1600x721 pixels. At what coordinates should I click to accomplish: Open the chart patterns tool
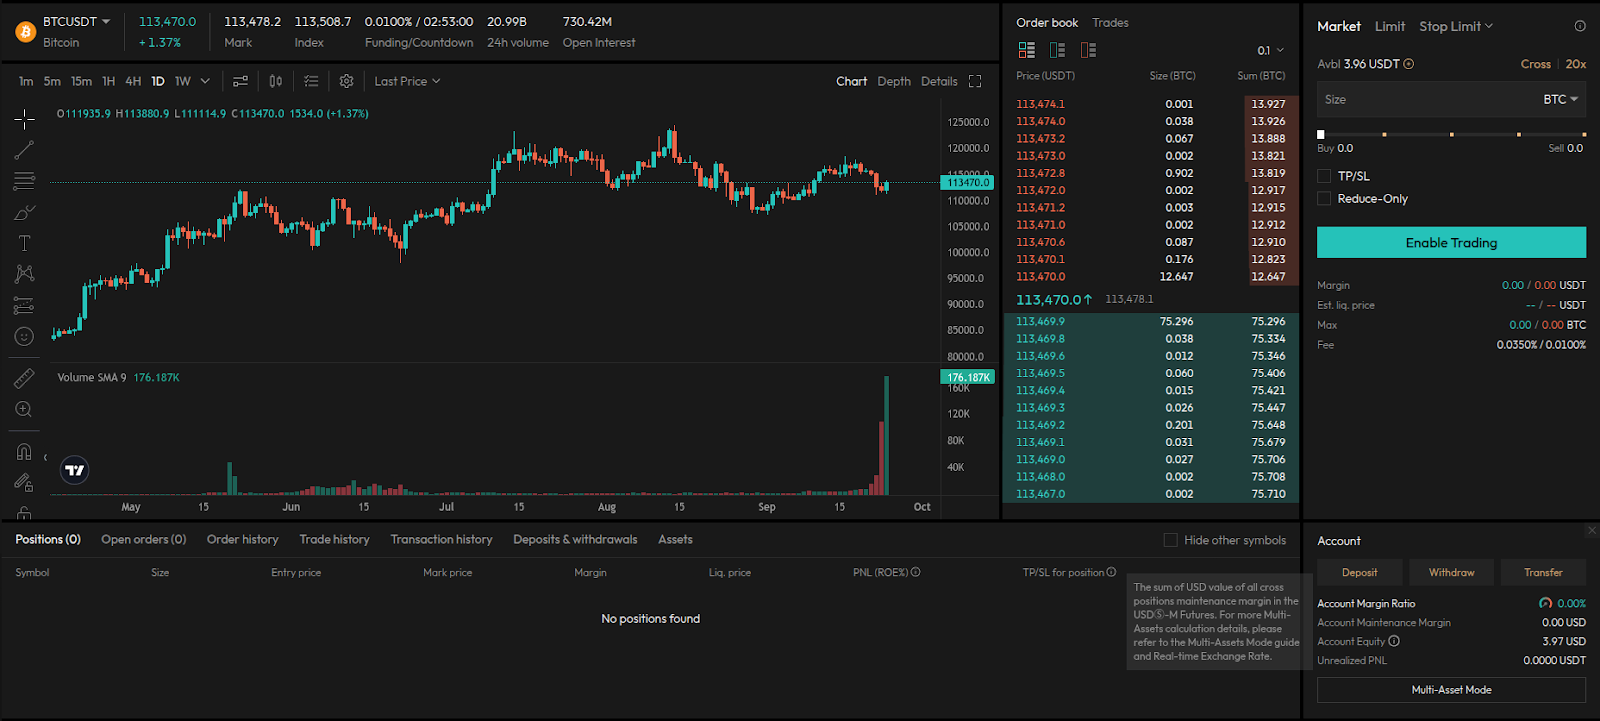tap(24, 274)
